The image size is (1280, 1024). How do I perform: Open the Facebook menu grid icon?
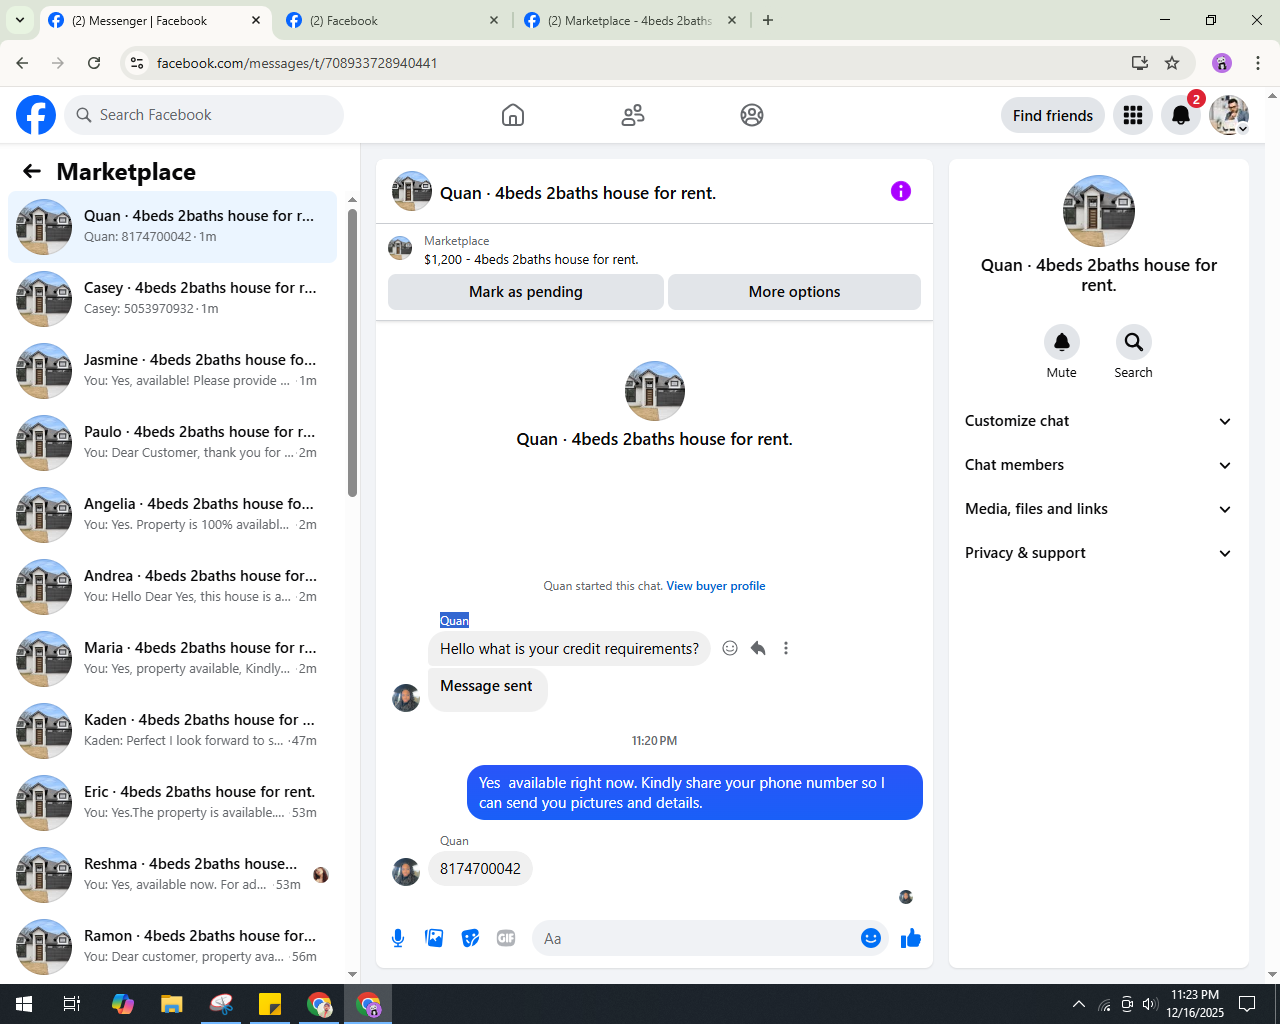[1133, 115]
